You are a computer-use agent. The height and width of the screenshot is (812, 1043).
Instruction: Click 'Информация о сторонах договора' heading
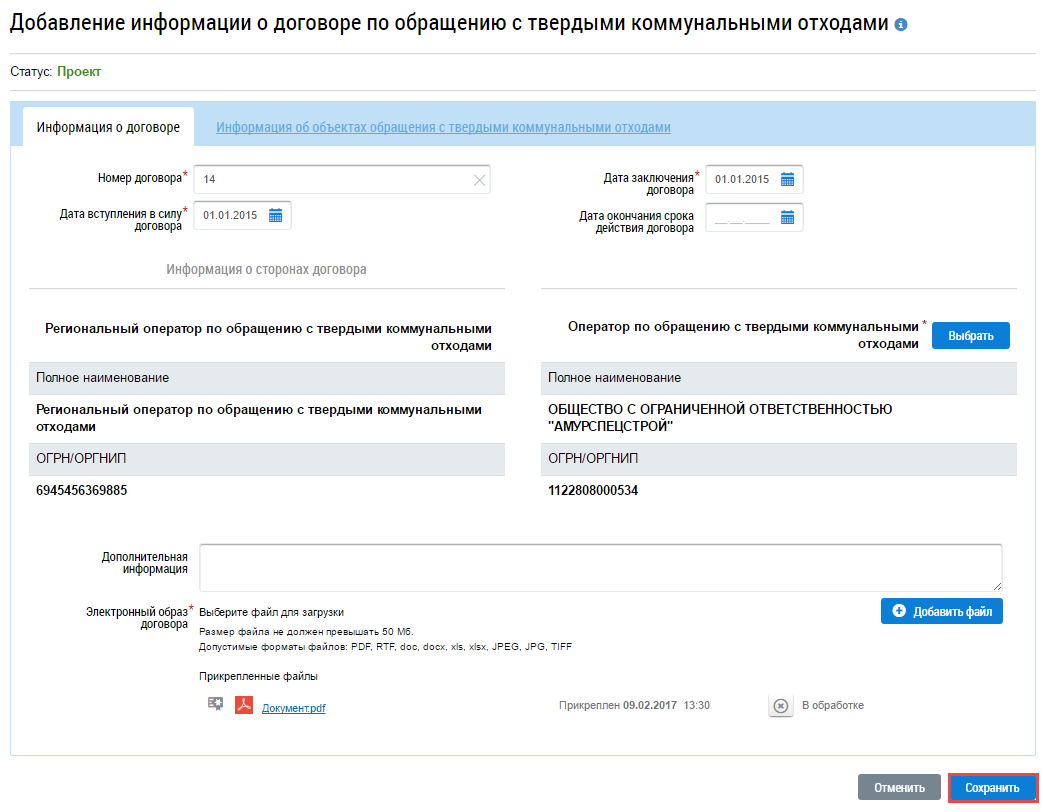click(x=266, y=269)
